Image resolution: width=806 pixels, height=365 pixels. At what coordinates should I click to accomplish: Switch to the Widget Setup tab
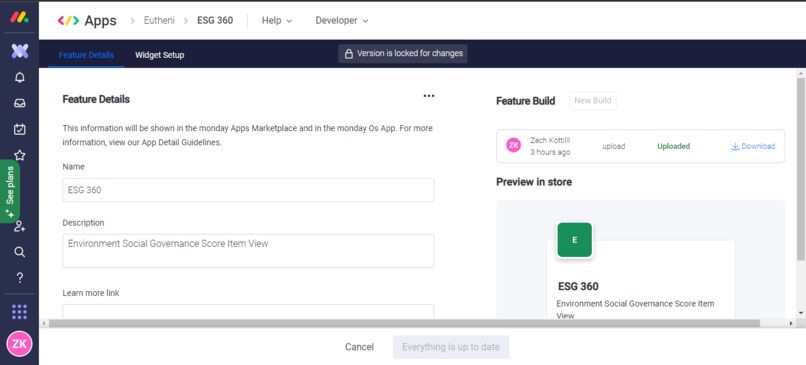click(x=159, y=55)
